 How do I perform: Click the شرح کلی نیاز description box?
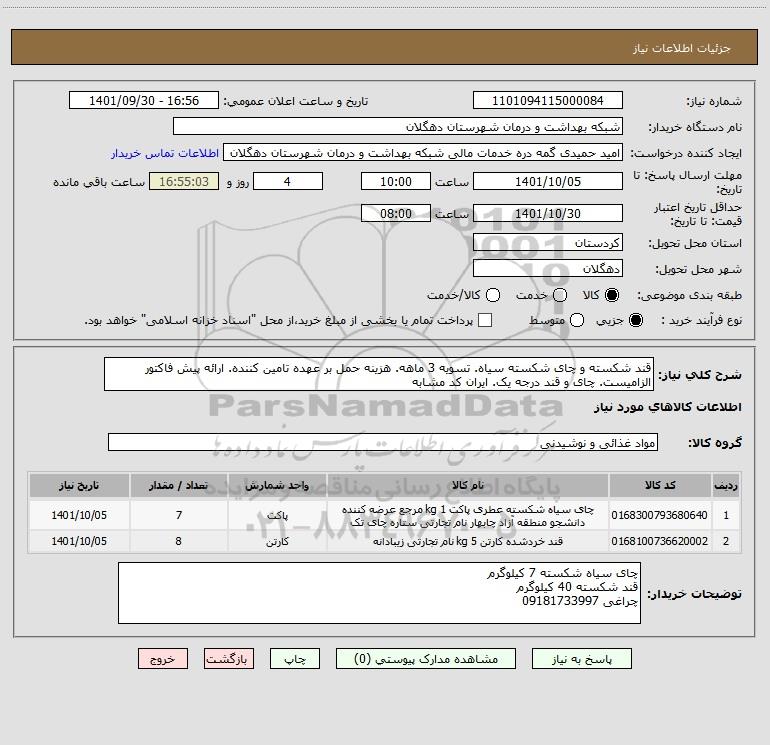coord(379,374)
